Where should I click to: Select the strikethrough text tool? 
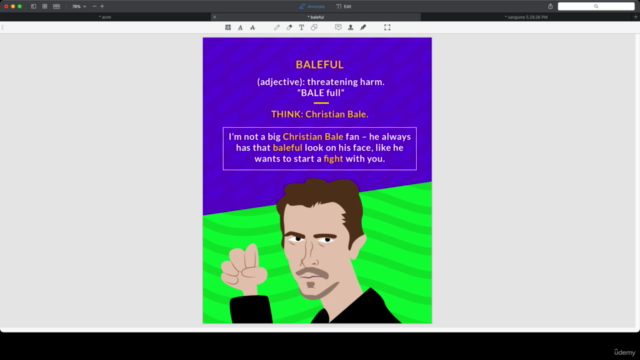tap(253, 27)
